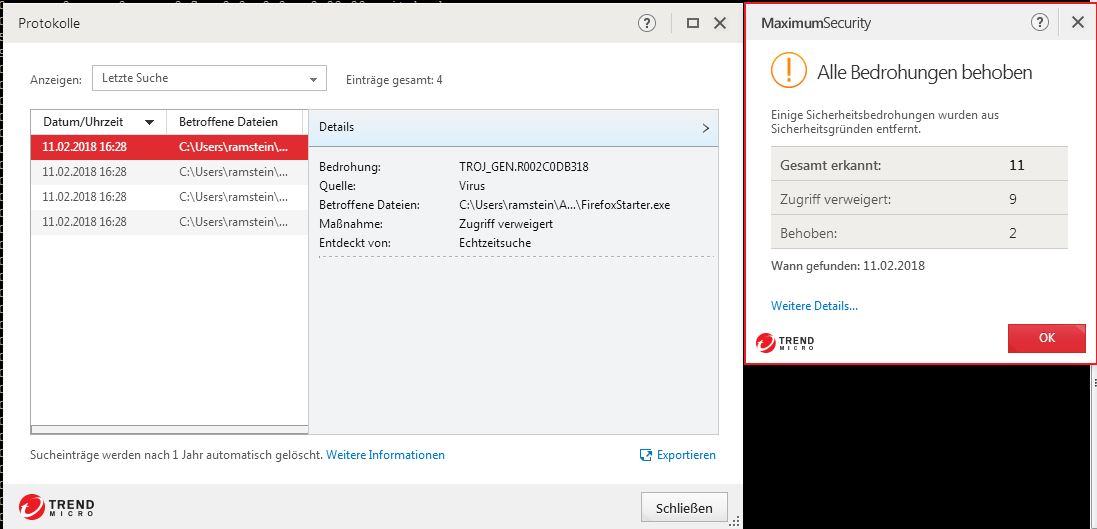1097x529 pixels.
Task: Click the orange warning exclamation icon
Action: 789,72
